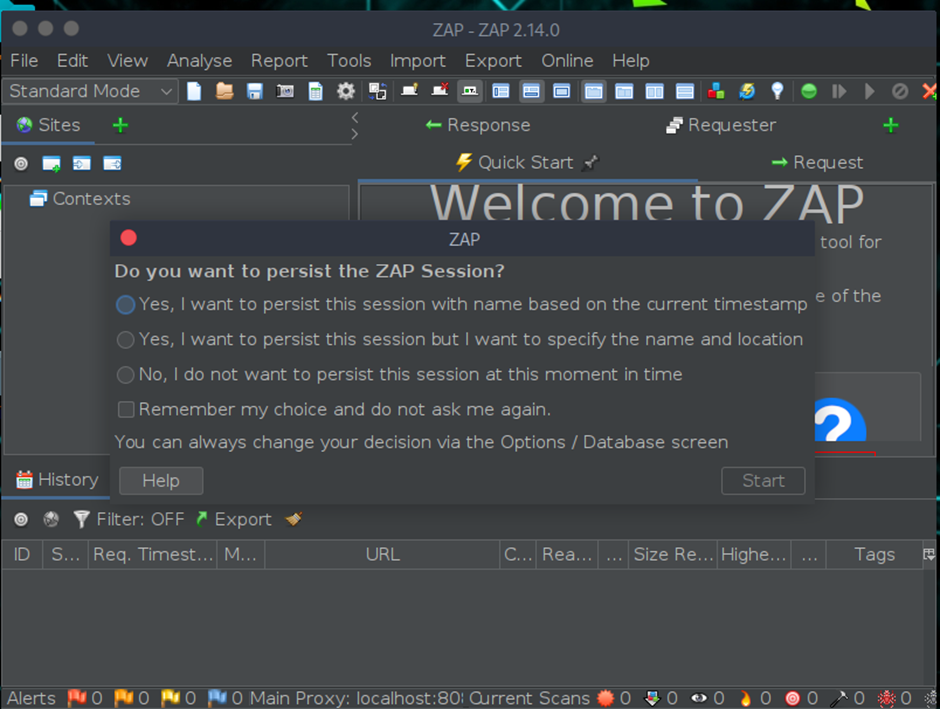Toggle the Show Tab Names toolbar icon
The width and height of the screenshot is (940, 709).
470,91
